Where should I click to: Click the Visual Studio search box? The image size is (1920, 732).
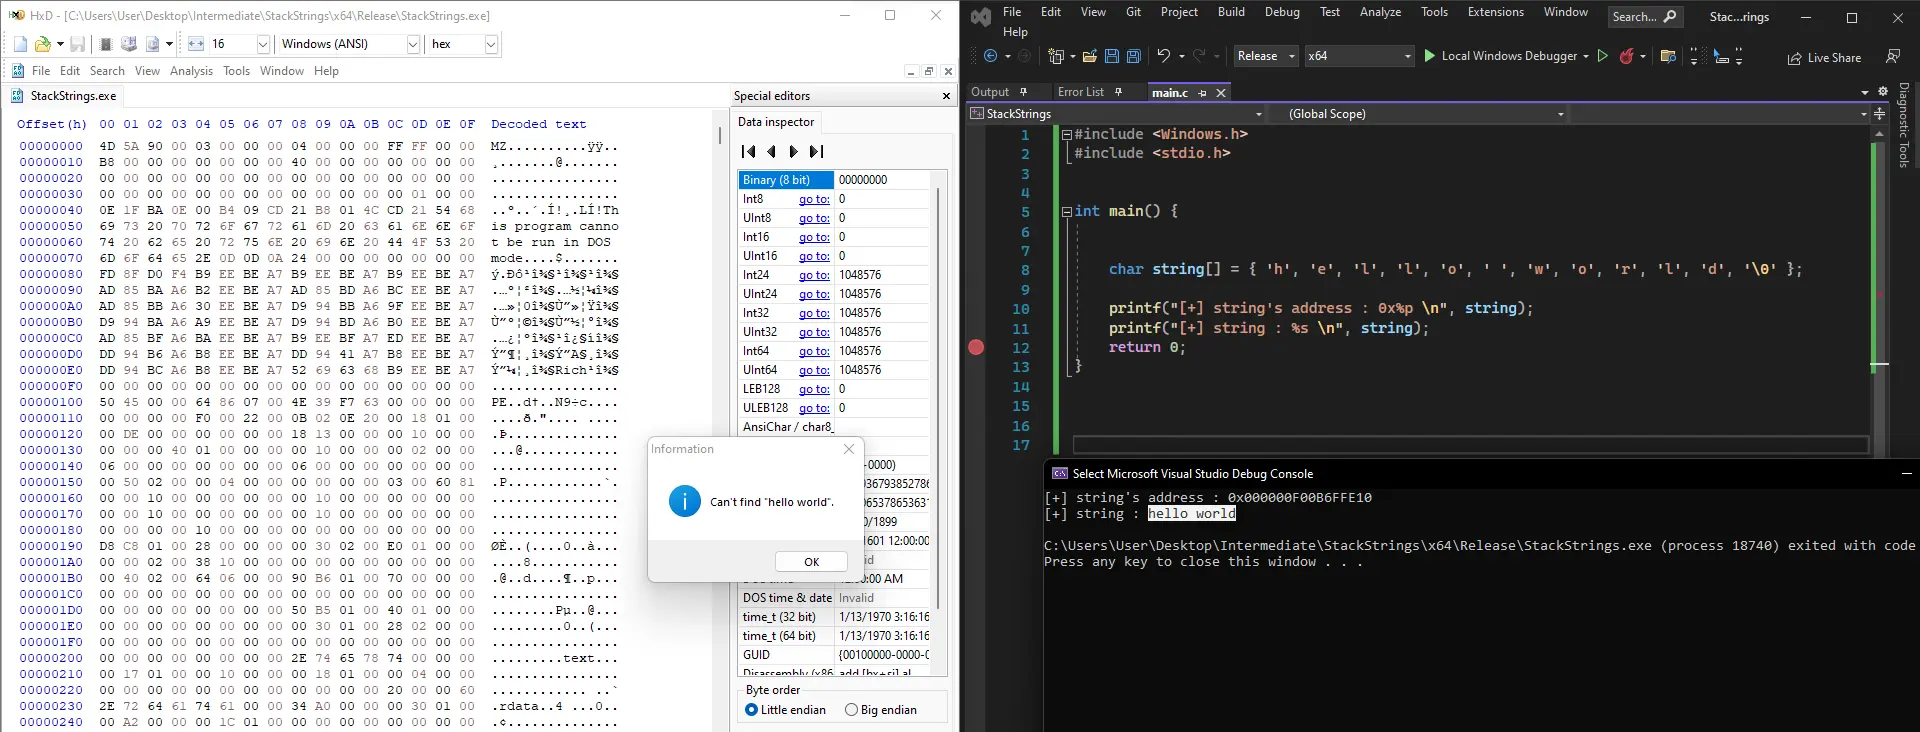click(x=1645, y=17)
